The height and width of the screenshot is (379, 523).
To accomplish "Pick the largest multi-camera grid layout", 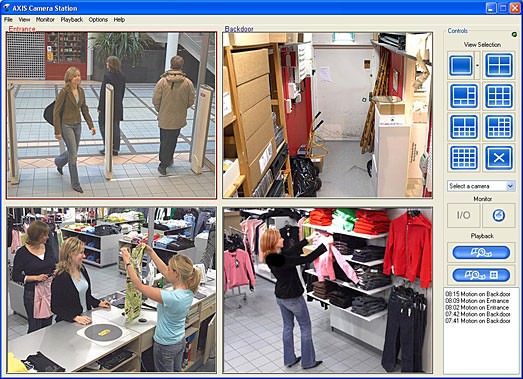I will tap(464, 157).
